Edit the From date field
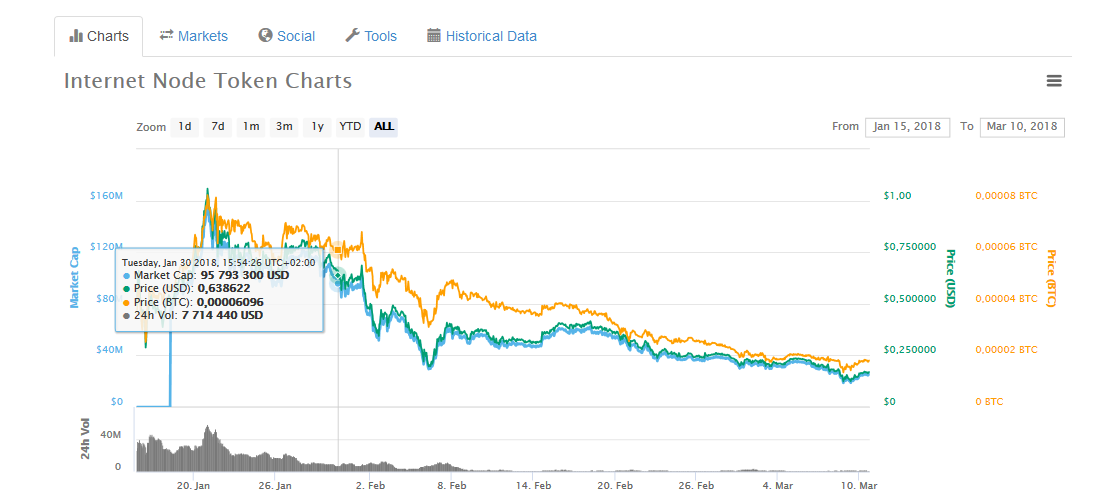 coord(907,127)
